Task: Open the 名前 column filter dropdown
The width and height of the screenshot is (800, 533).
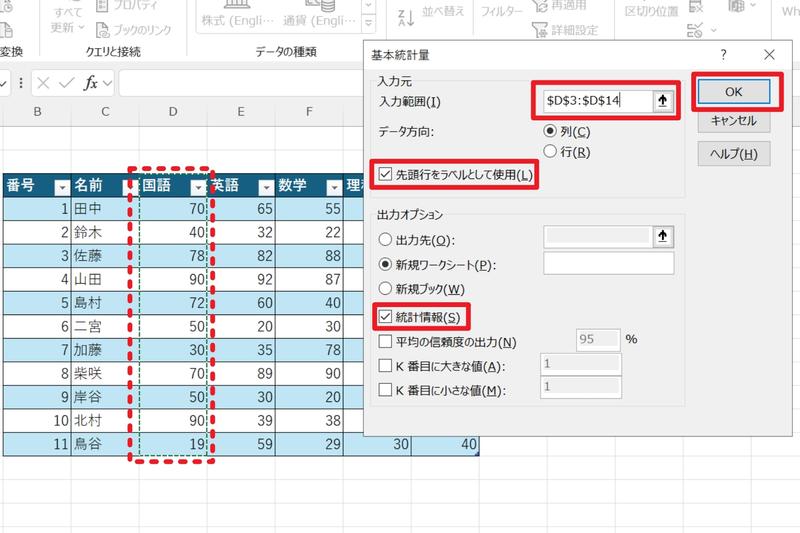Action: 129,188
